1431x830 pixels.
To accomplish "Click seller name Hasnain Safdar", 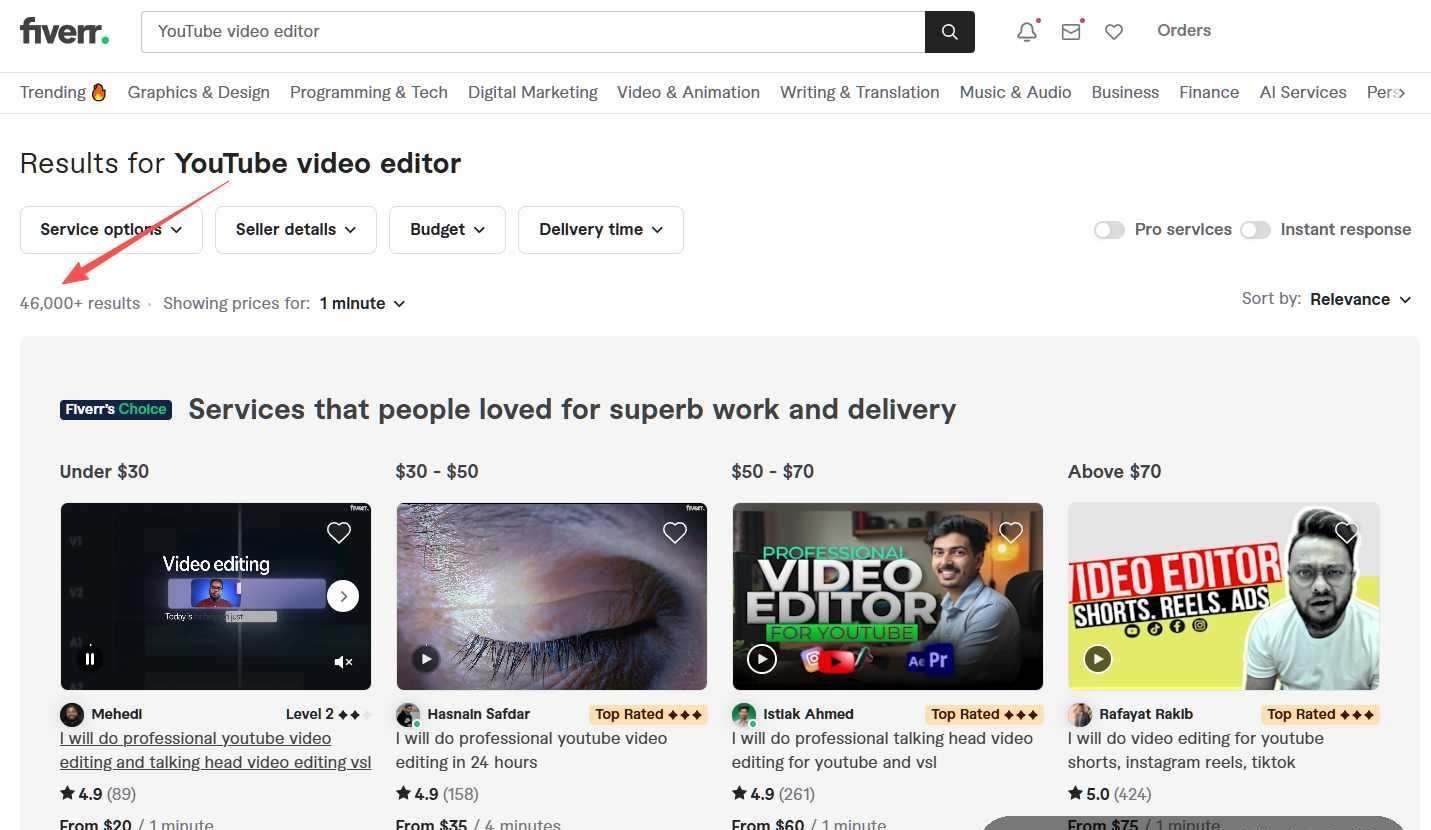I will [479, 714].
